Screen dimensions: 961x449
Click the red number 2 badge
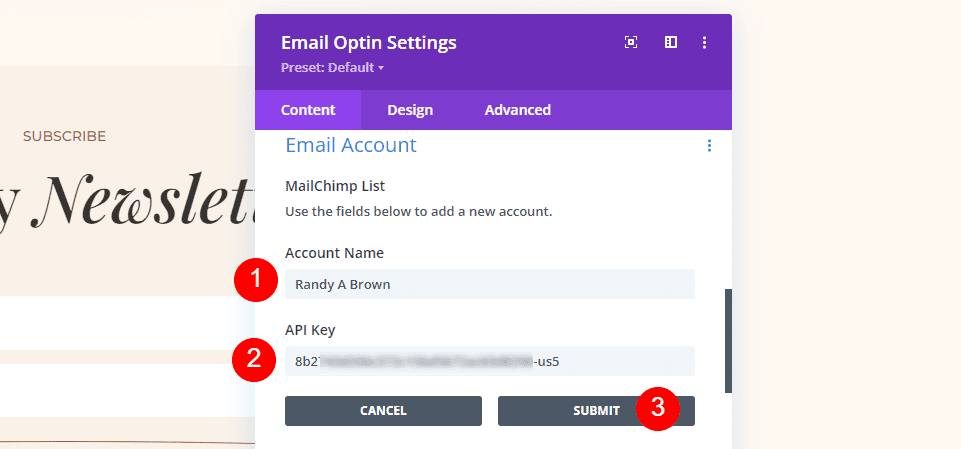255,360
